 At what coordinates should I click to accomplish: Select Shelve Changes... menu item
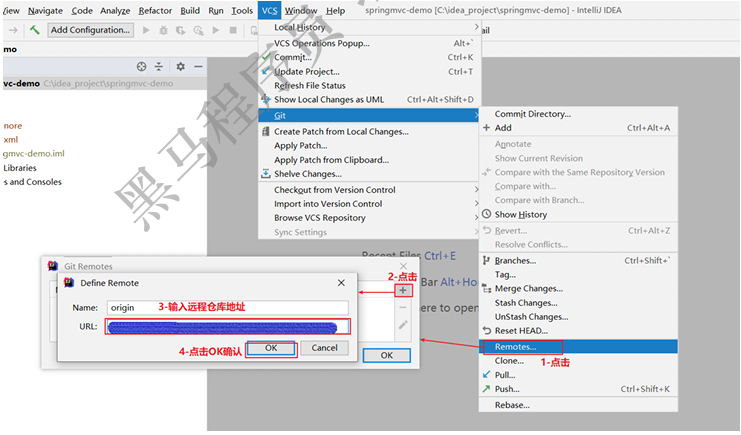[369, 174]
